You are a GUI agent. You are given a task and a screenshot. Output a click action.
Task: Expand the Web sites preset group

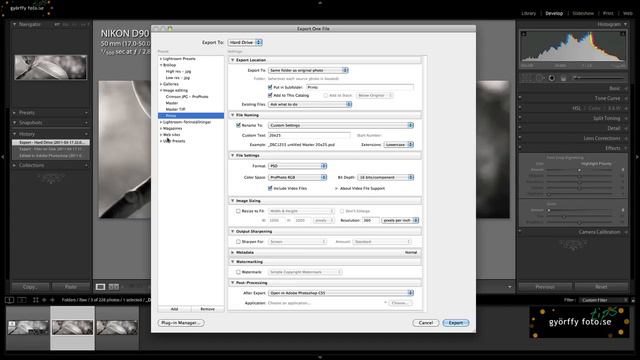[161, 134]
